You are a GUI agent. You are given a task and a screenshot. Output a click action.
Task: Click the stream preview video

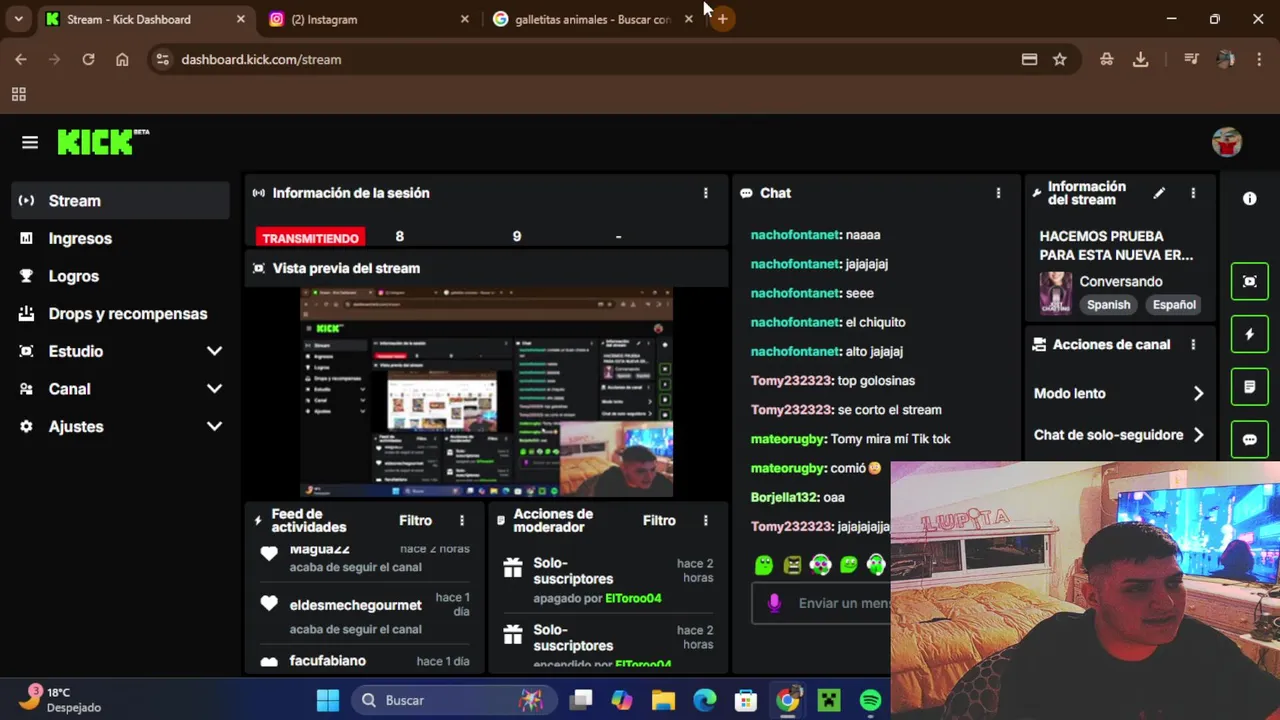(x=487, y=393)
